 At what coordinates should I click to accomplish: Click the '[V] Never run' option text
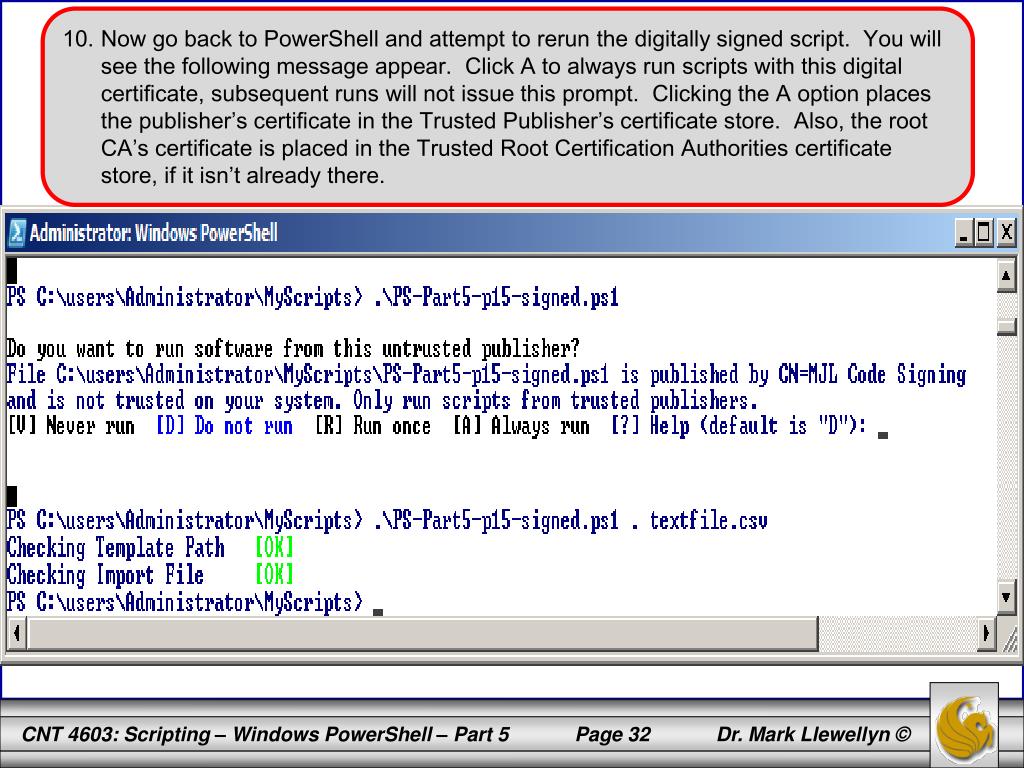(71, 426)
